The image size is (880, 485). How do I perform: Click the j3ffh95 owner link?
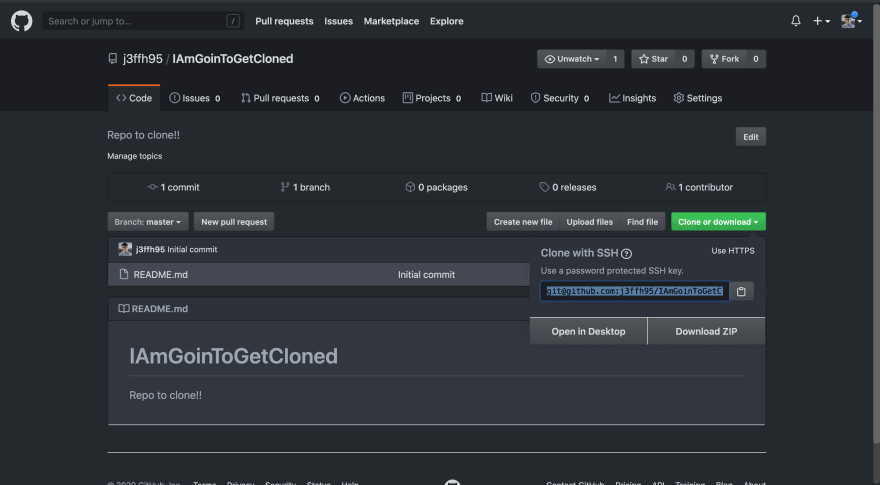[143, 59]
